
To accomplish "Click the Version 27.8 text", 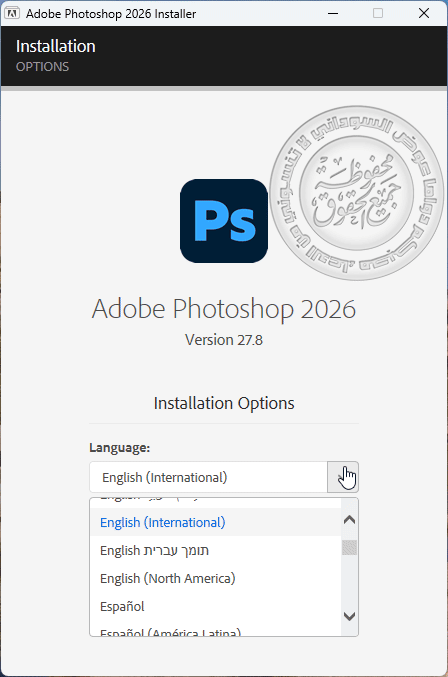I will [224, 340].
